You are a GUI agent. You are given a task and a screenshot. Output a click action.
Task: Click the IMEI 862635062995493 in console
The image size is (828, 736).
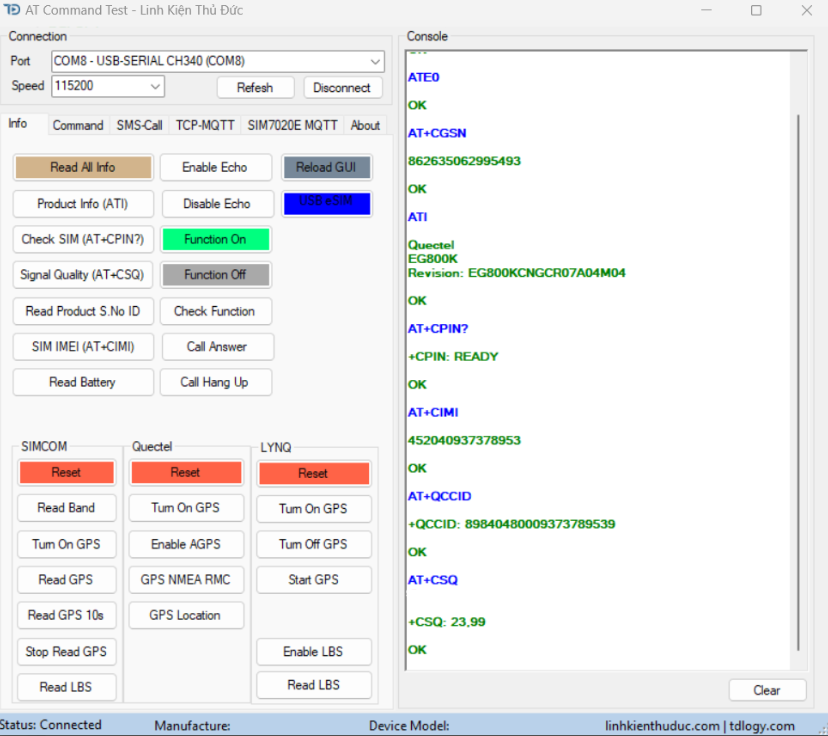point(464,161)
